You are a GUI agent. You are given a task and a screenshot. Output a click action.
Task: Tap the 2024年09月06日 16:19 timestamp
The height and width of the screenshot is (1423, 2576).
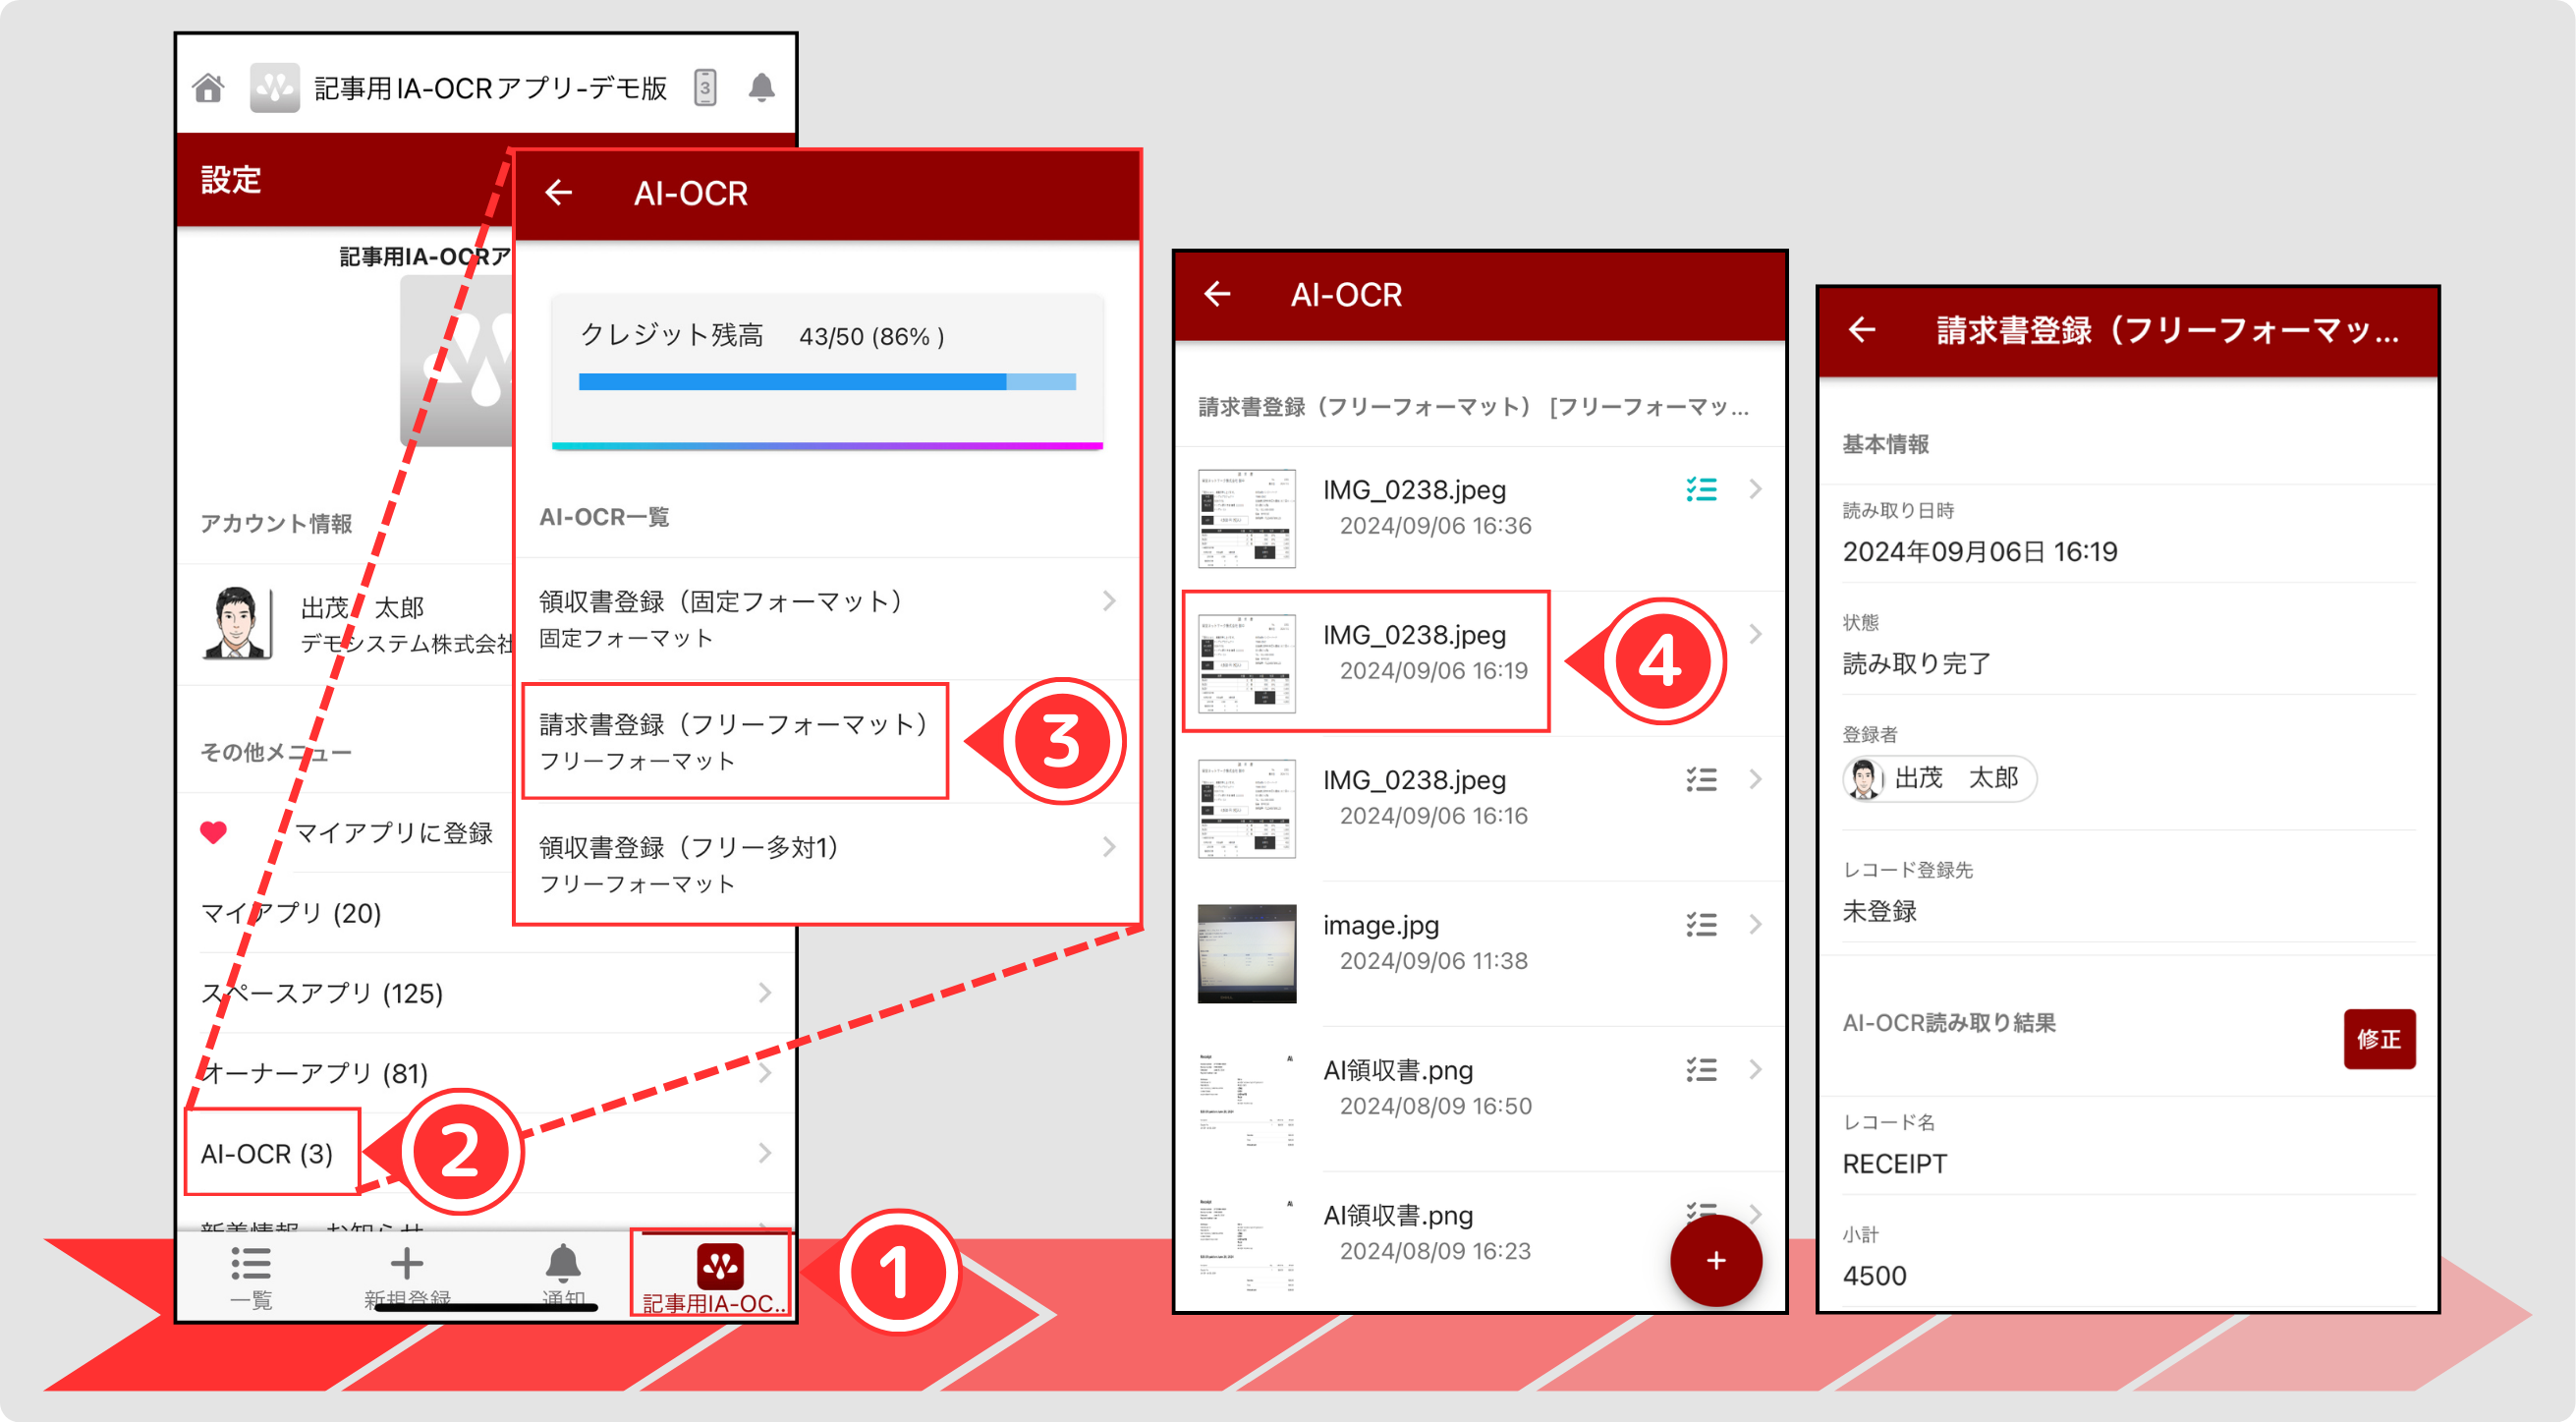[1979, 551]
